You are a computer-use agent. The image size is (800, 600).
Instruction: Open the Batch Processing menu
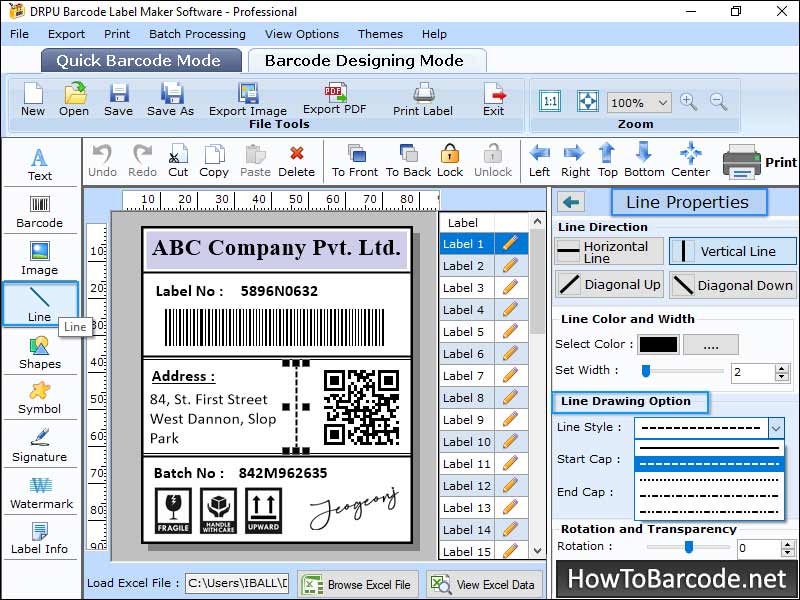click(x=196, y=33)
